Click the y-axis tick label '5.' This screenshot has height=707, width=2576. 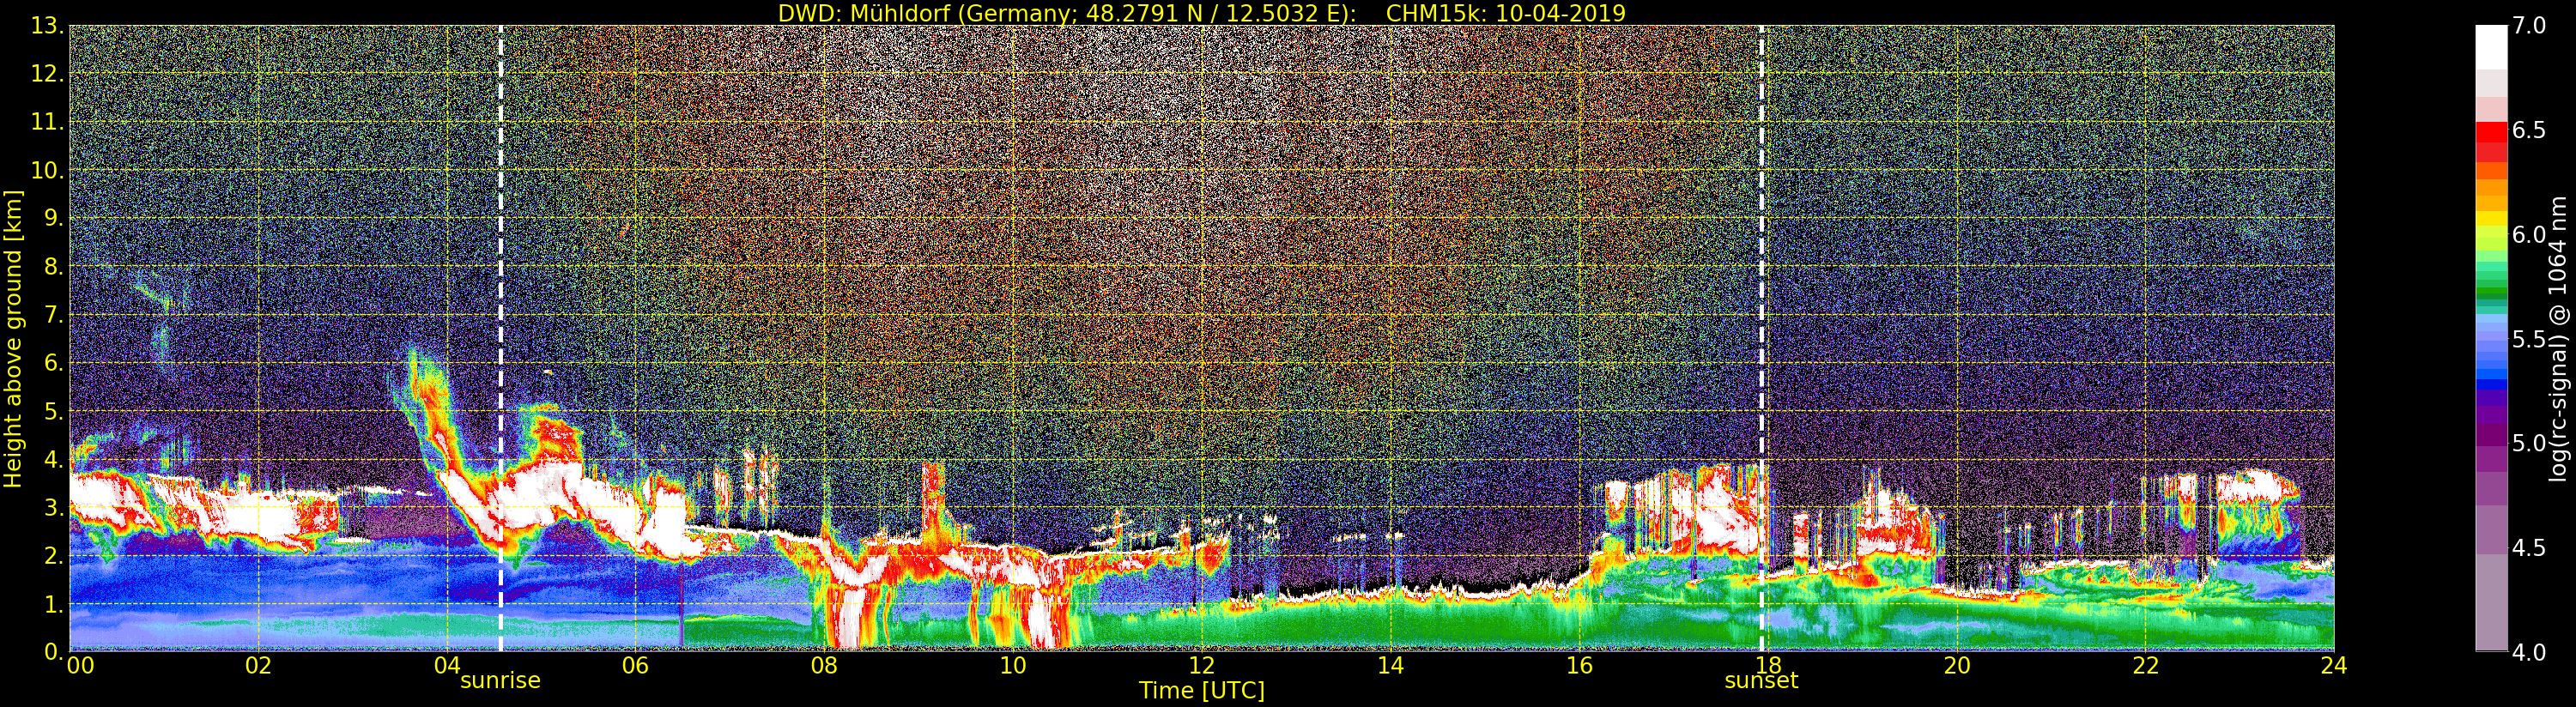point(53,411)
